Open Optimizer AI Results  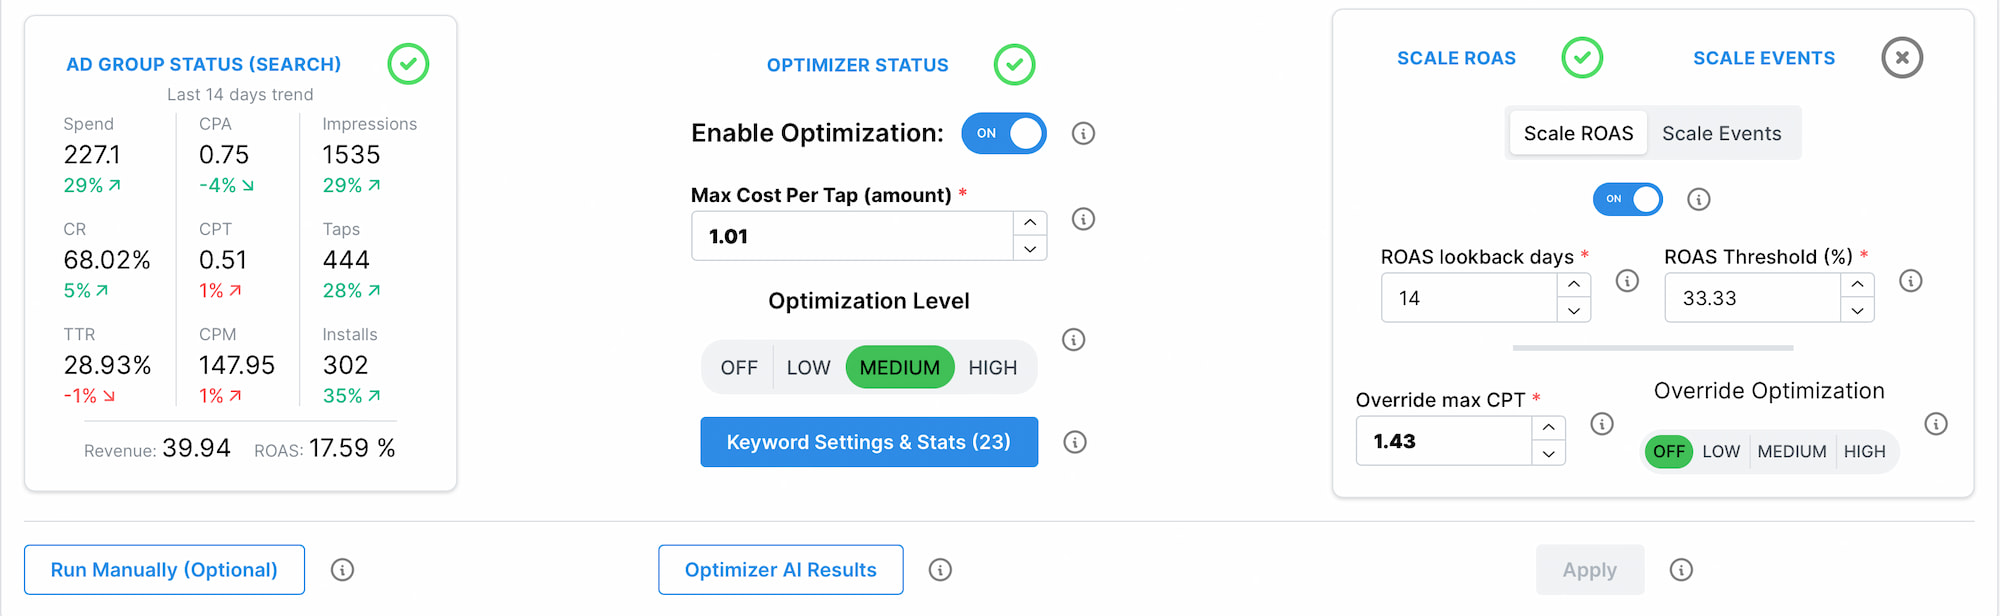point(780,569)
